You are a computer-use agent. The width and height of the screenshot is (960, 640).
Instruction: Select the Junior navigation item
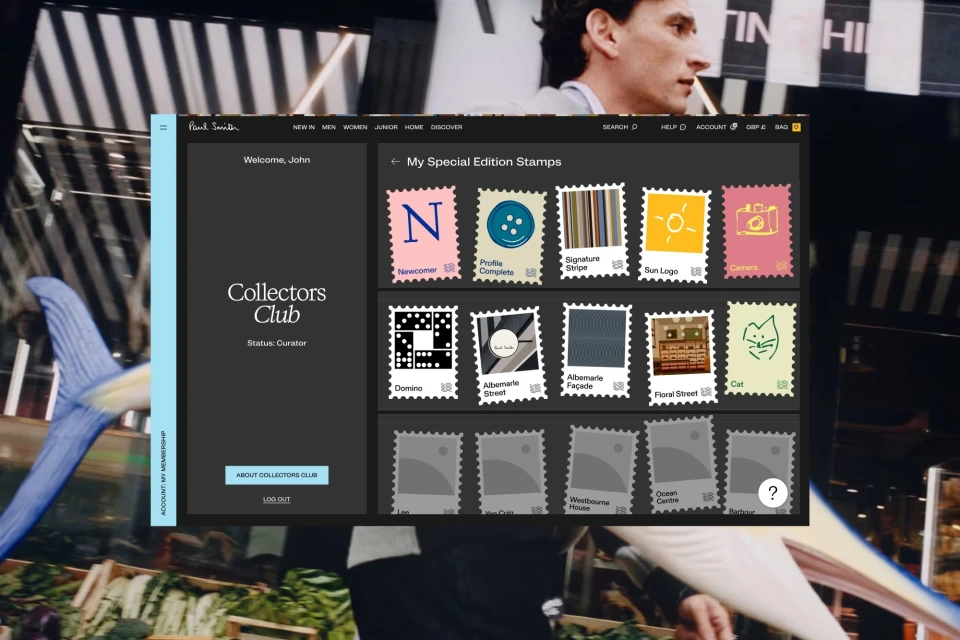[x=385, y=127]
